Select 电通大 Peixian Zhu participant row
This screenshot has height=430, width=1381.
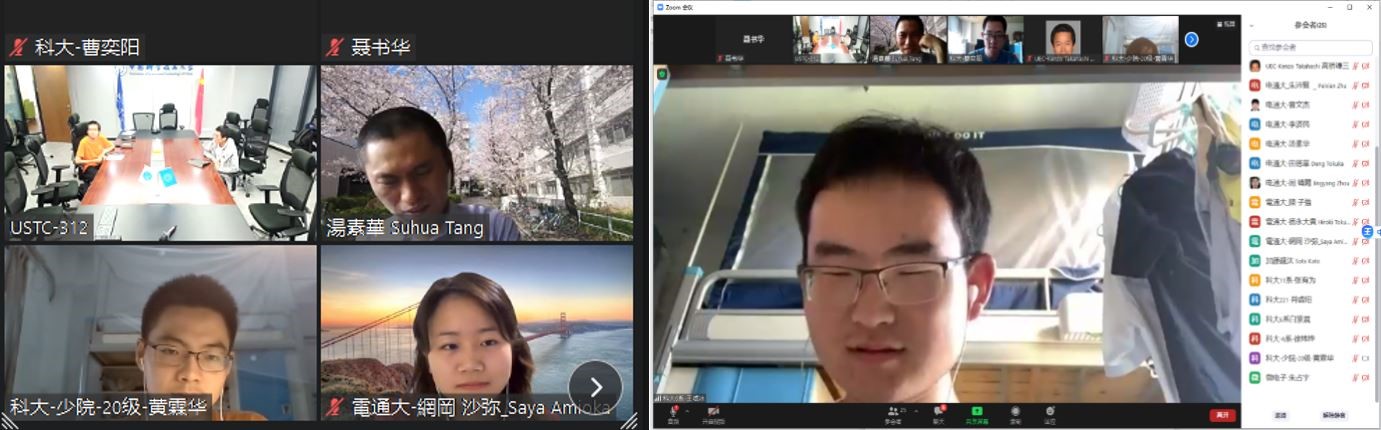1309,85
